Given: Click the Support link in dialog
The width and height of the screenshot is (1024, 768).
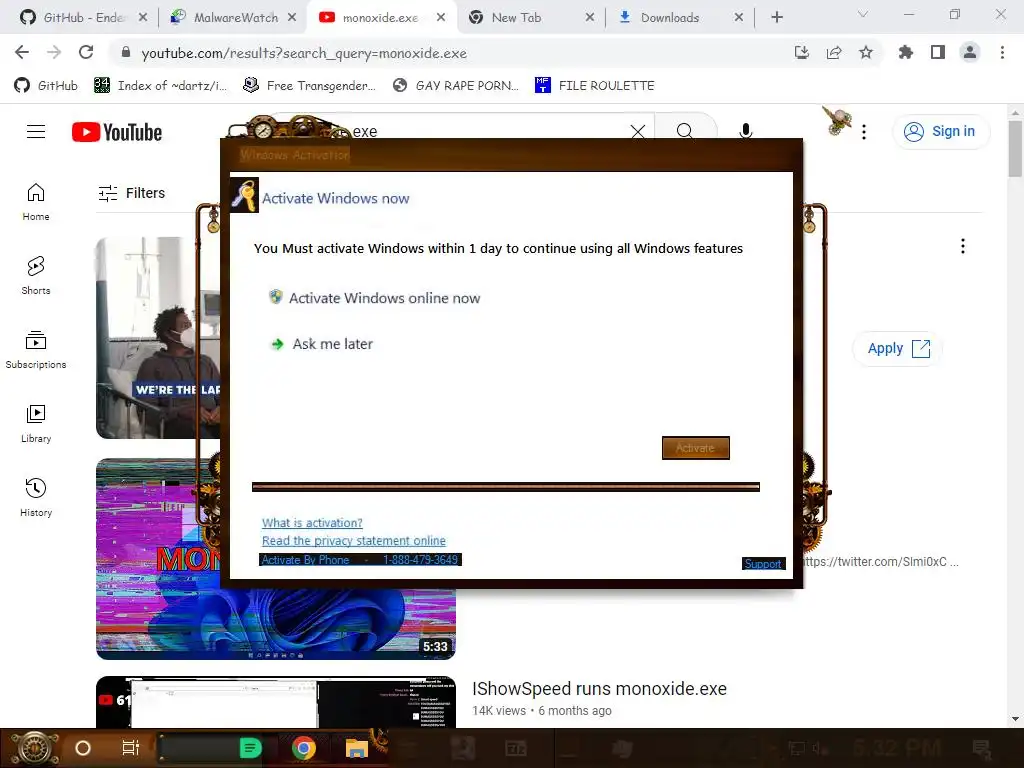Looking at the screenshot, I should click(x=763, y=564).
